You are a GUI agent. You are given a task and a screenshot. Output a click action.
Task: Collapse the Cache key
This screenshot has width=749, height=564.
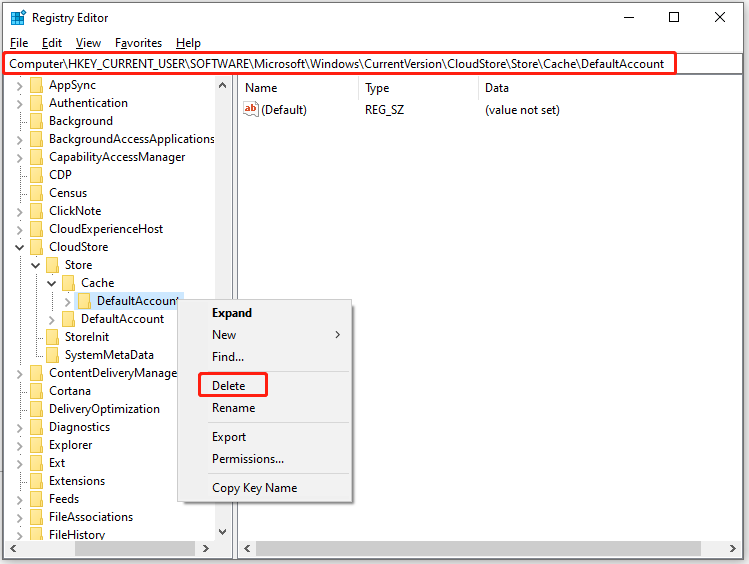pyautogui.click(x=52, y=284)
